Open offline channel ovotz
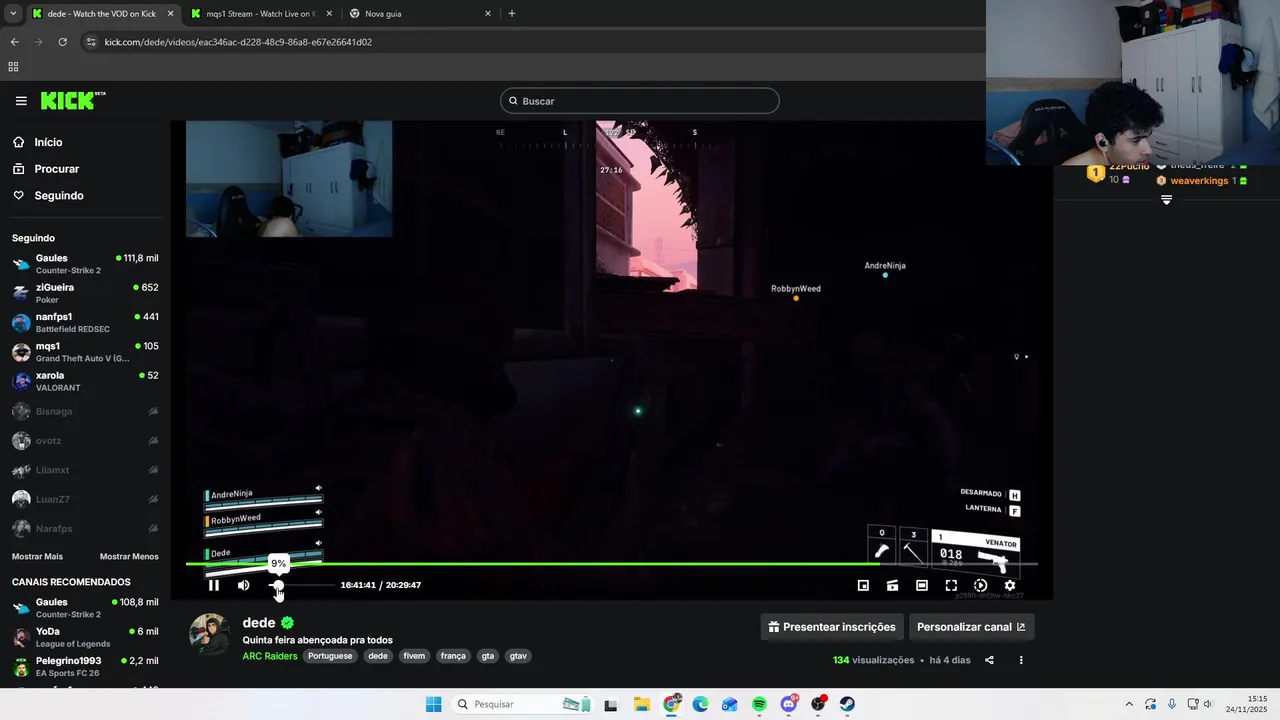The width and height of the screenshot is (1280, 720). [85, 440]
